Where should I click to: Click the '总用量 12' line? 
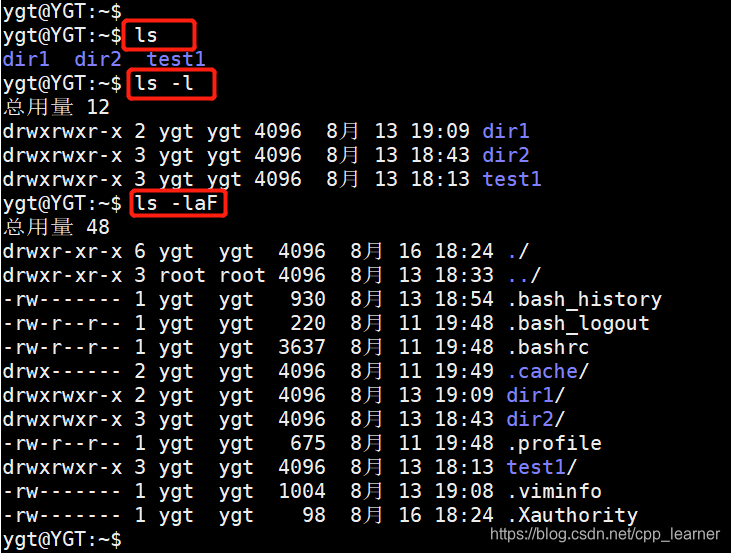point(56,107)
